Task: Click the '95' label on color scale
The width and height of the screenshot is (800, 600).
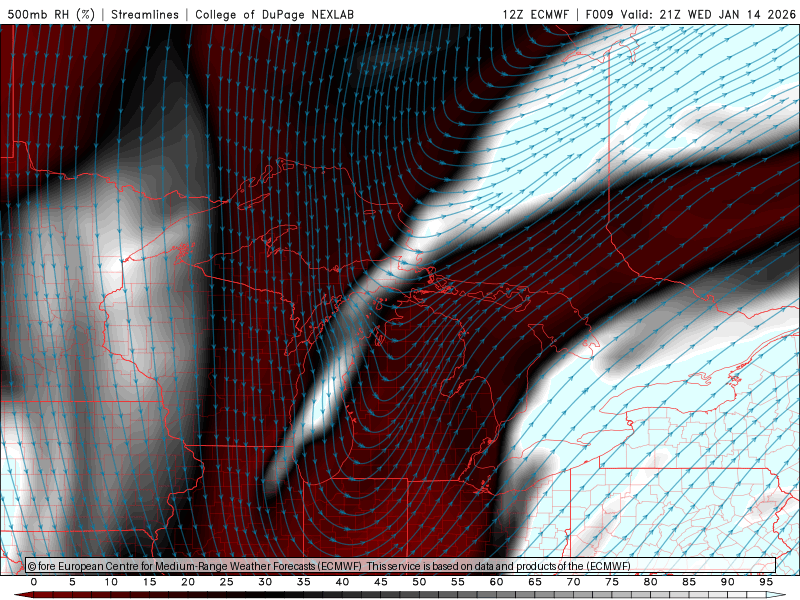Action: pos(766,582)
